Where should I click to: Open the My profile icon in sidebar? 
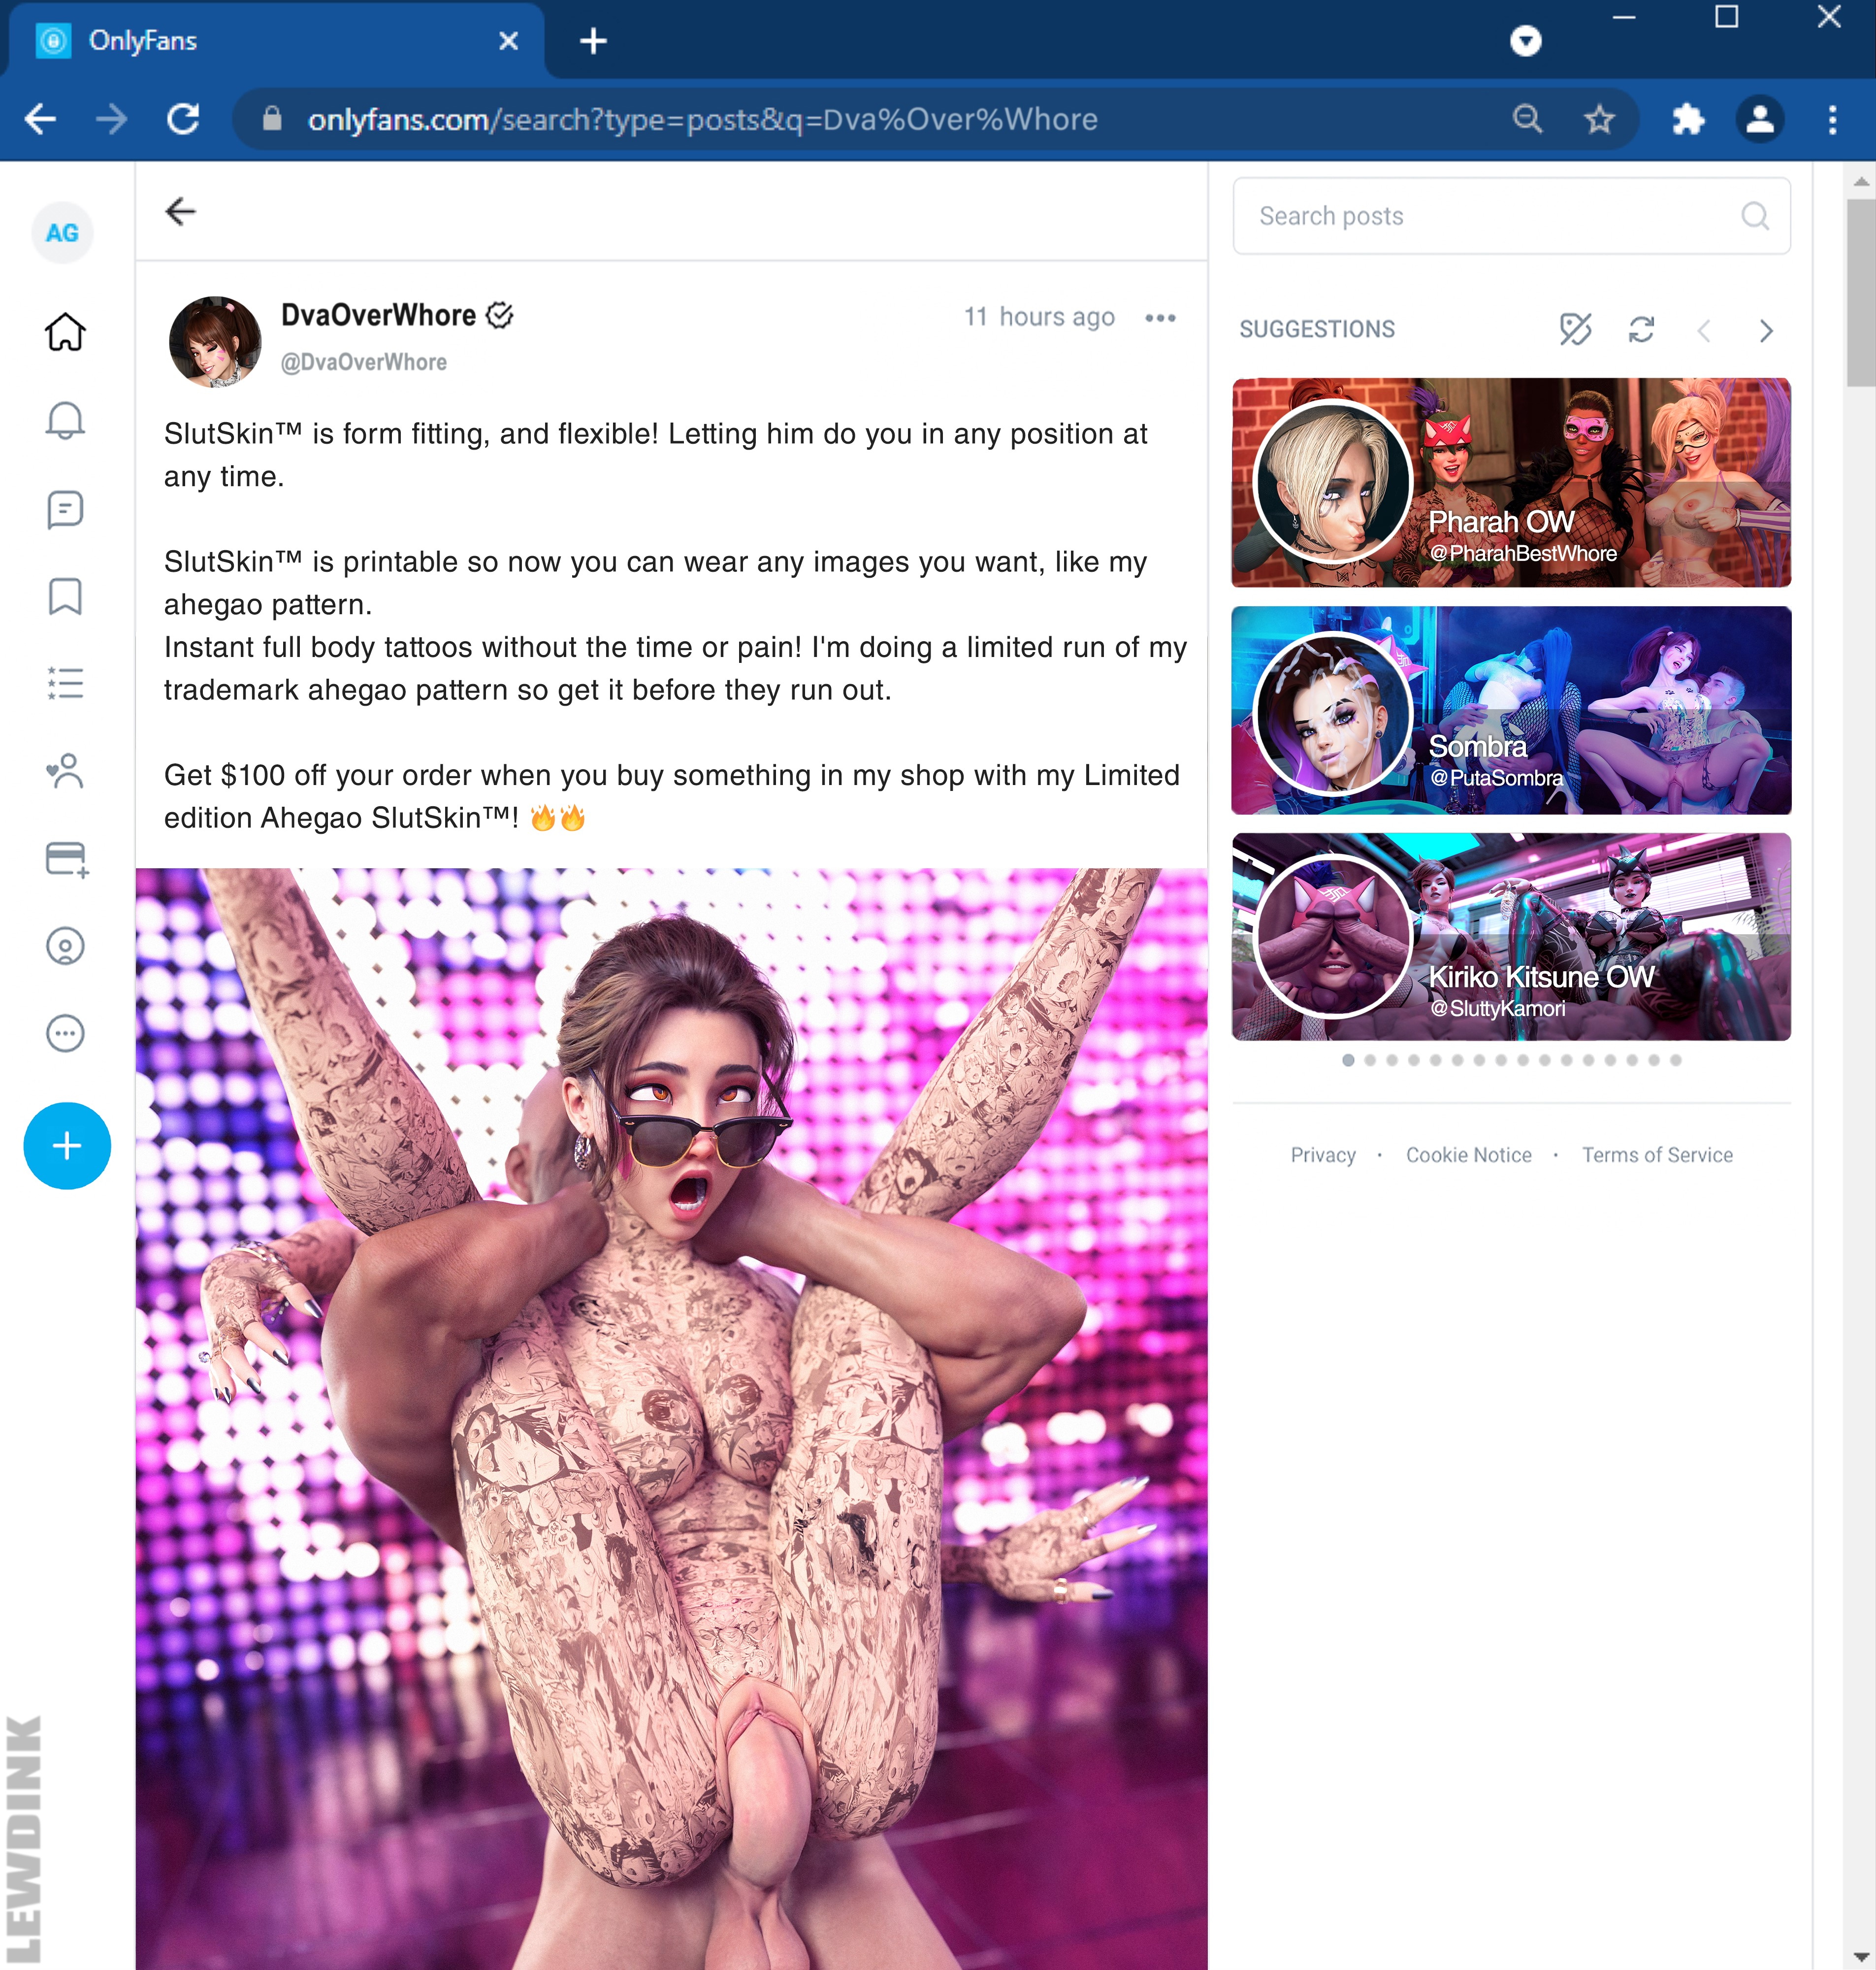(65, 946)
